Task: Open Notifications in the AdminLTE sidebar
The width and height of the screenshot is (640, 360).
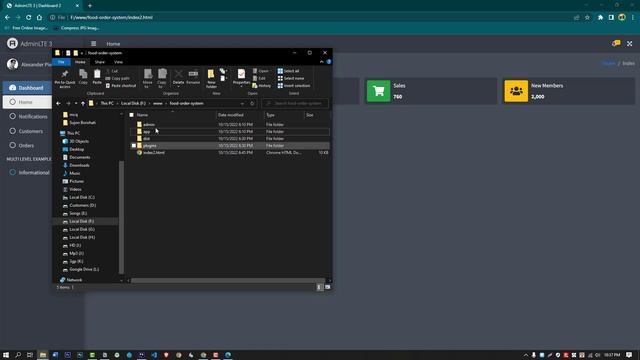Action: pos(28,117)
